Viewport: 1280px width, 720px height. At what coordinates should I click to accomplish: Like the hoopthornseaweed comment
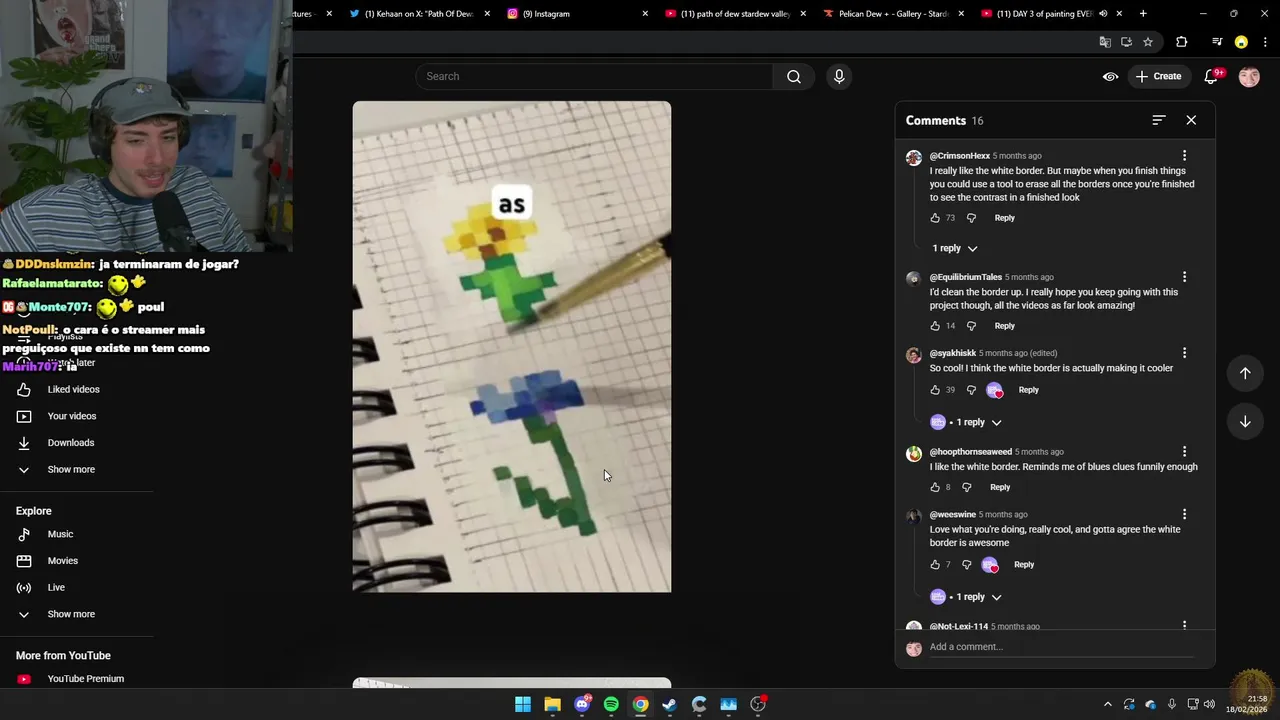(x=935, y=487)
